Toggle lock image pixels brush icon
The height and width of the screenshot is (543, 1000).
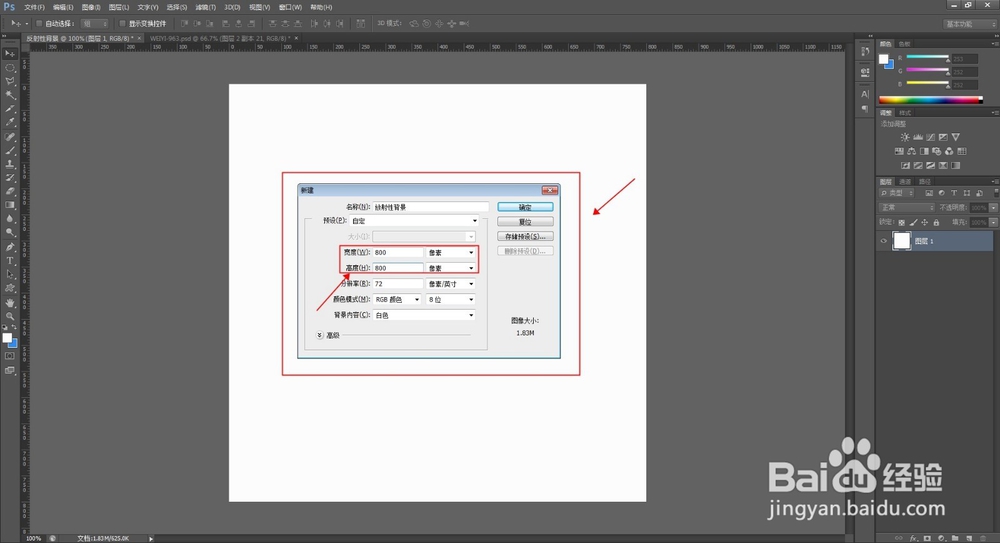point(913,223)
